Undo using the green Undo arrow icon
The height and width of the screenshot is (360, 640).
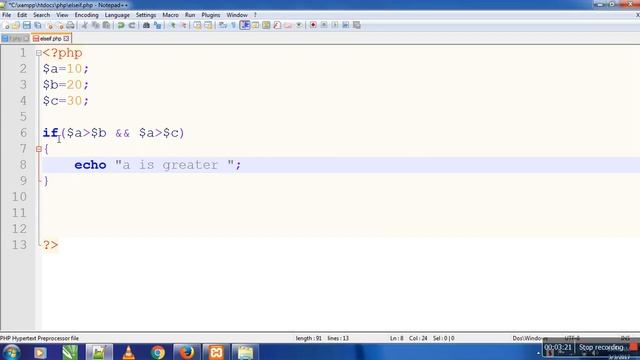[121, 25]
